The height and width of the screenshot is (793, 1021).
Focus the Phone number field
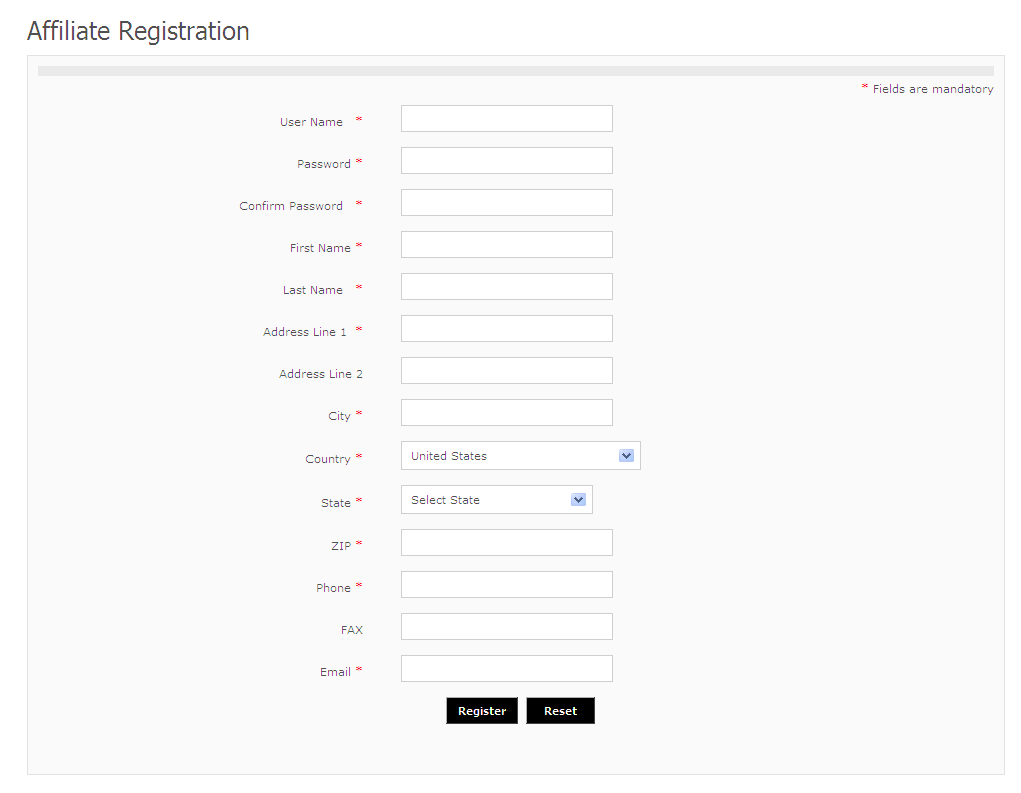coord(506,585)
